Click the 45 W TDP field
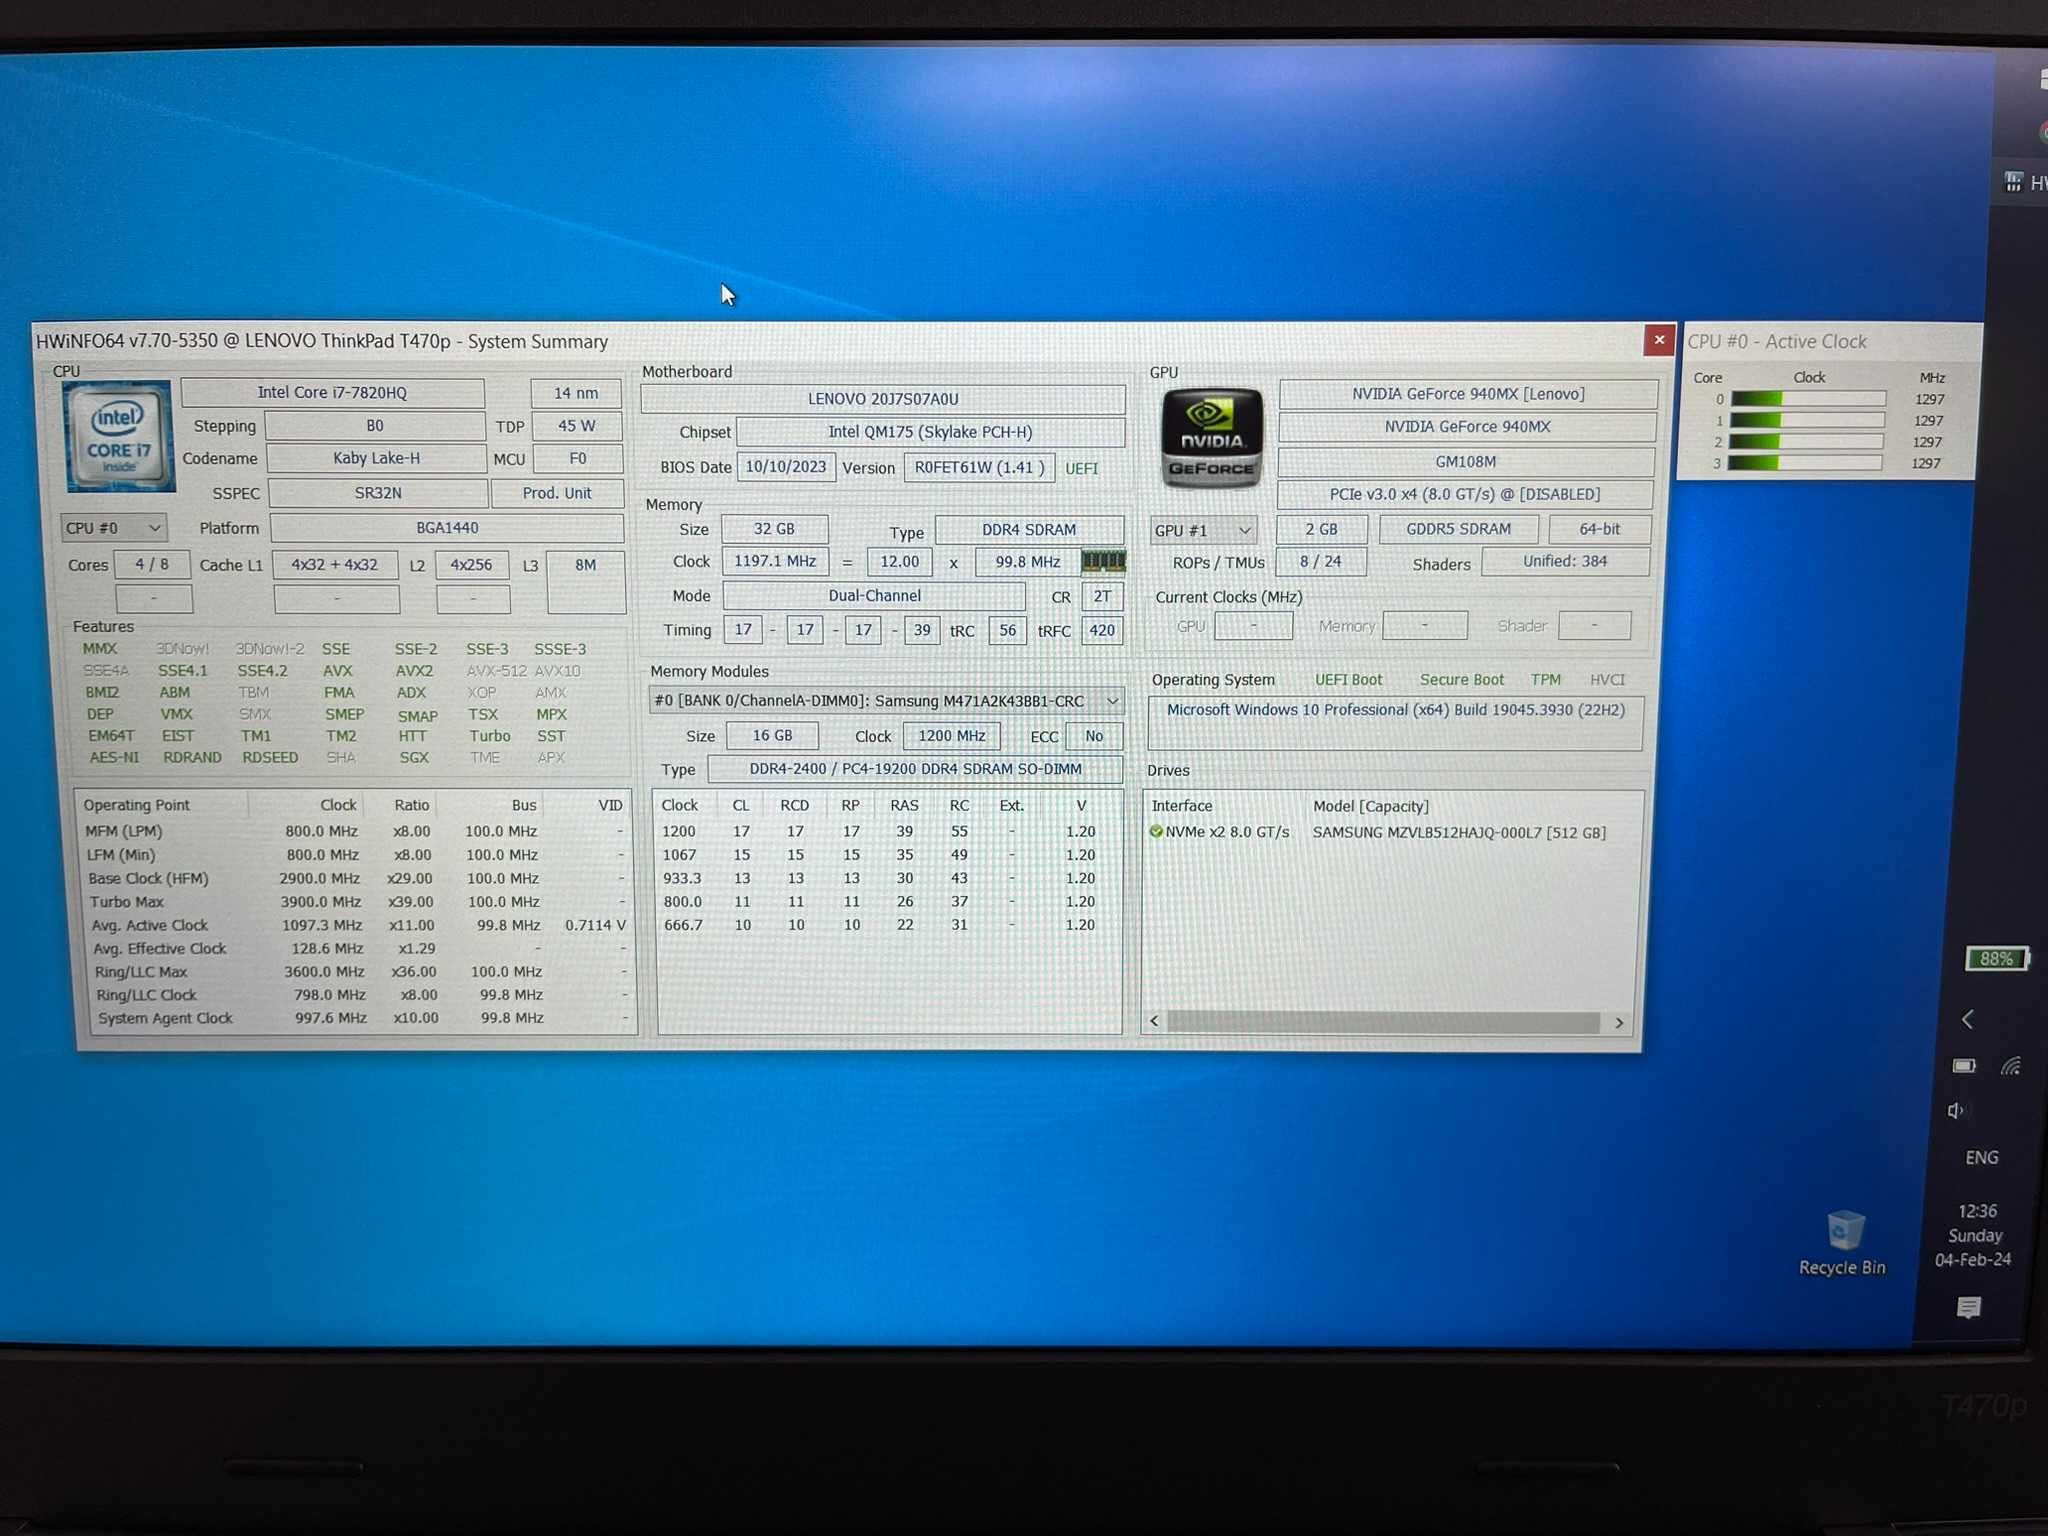 pyautogui.click(x=577, y=426)
